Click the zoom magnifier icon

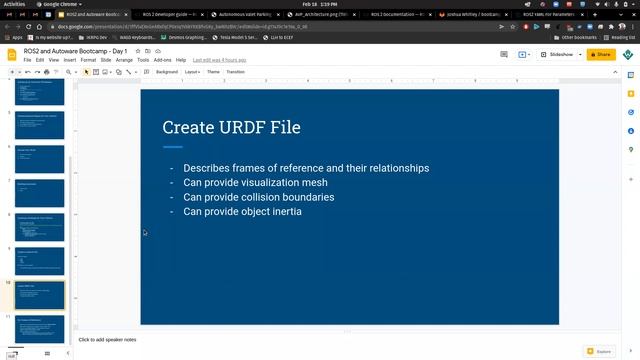(69, 72)
